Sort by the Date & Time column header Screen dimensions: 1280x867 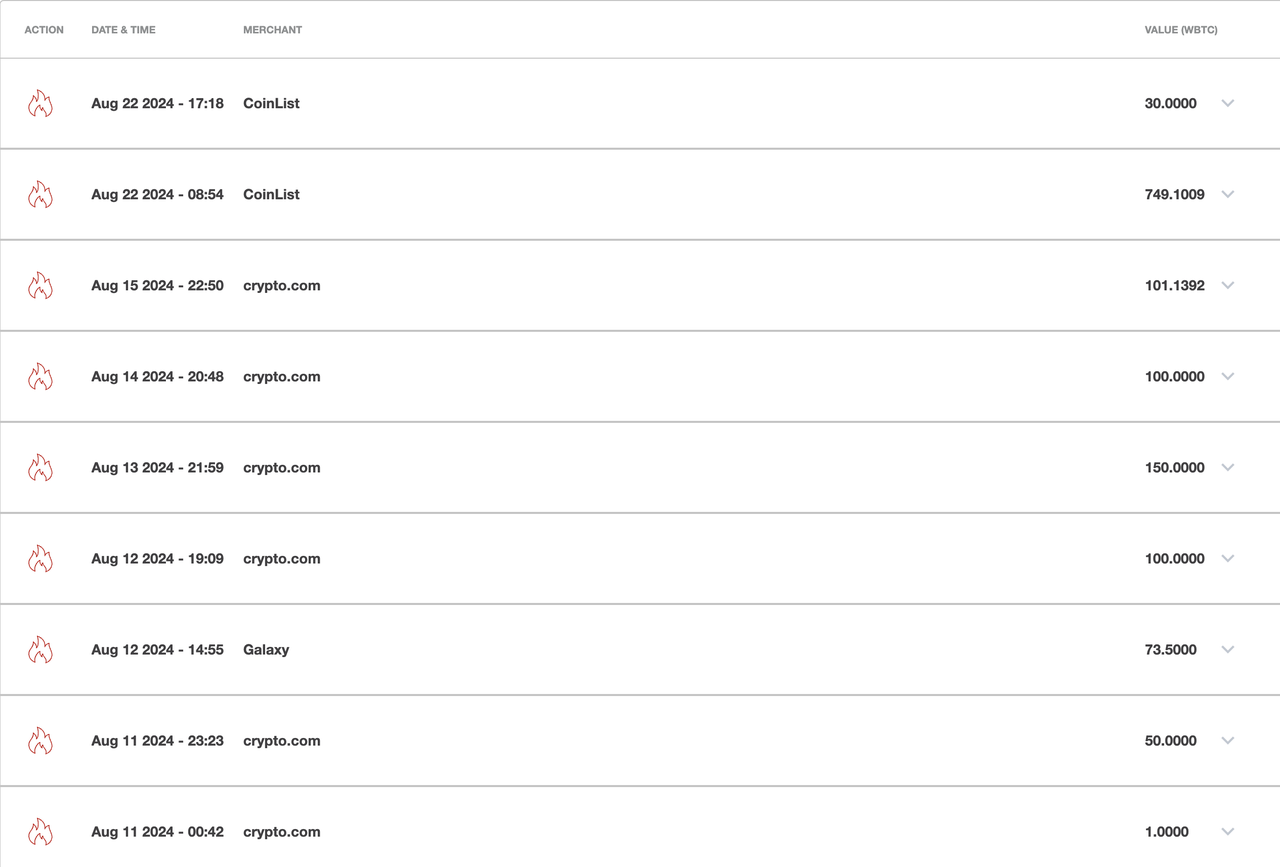(123, 30)
